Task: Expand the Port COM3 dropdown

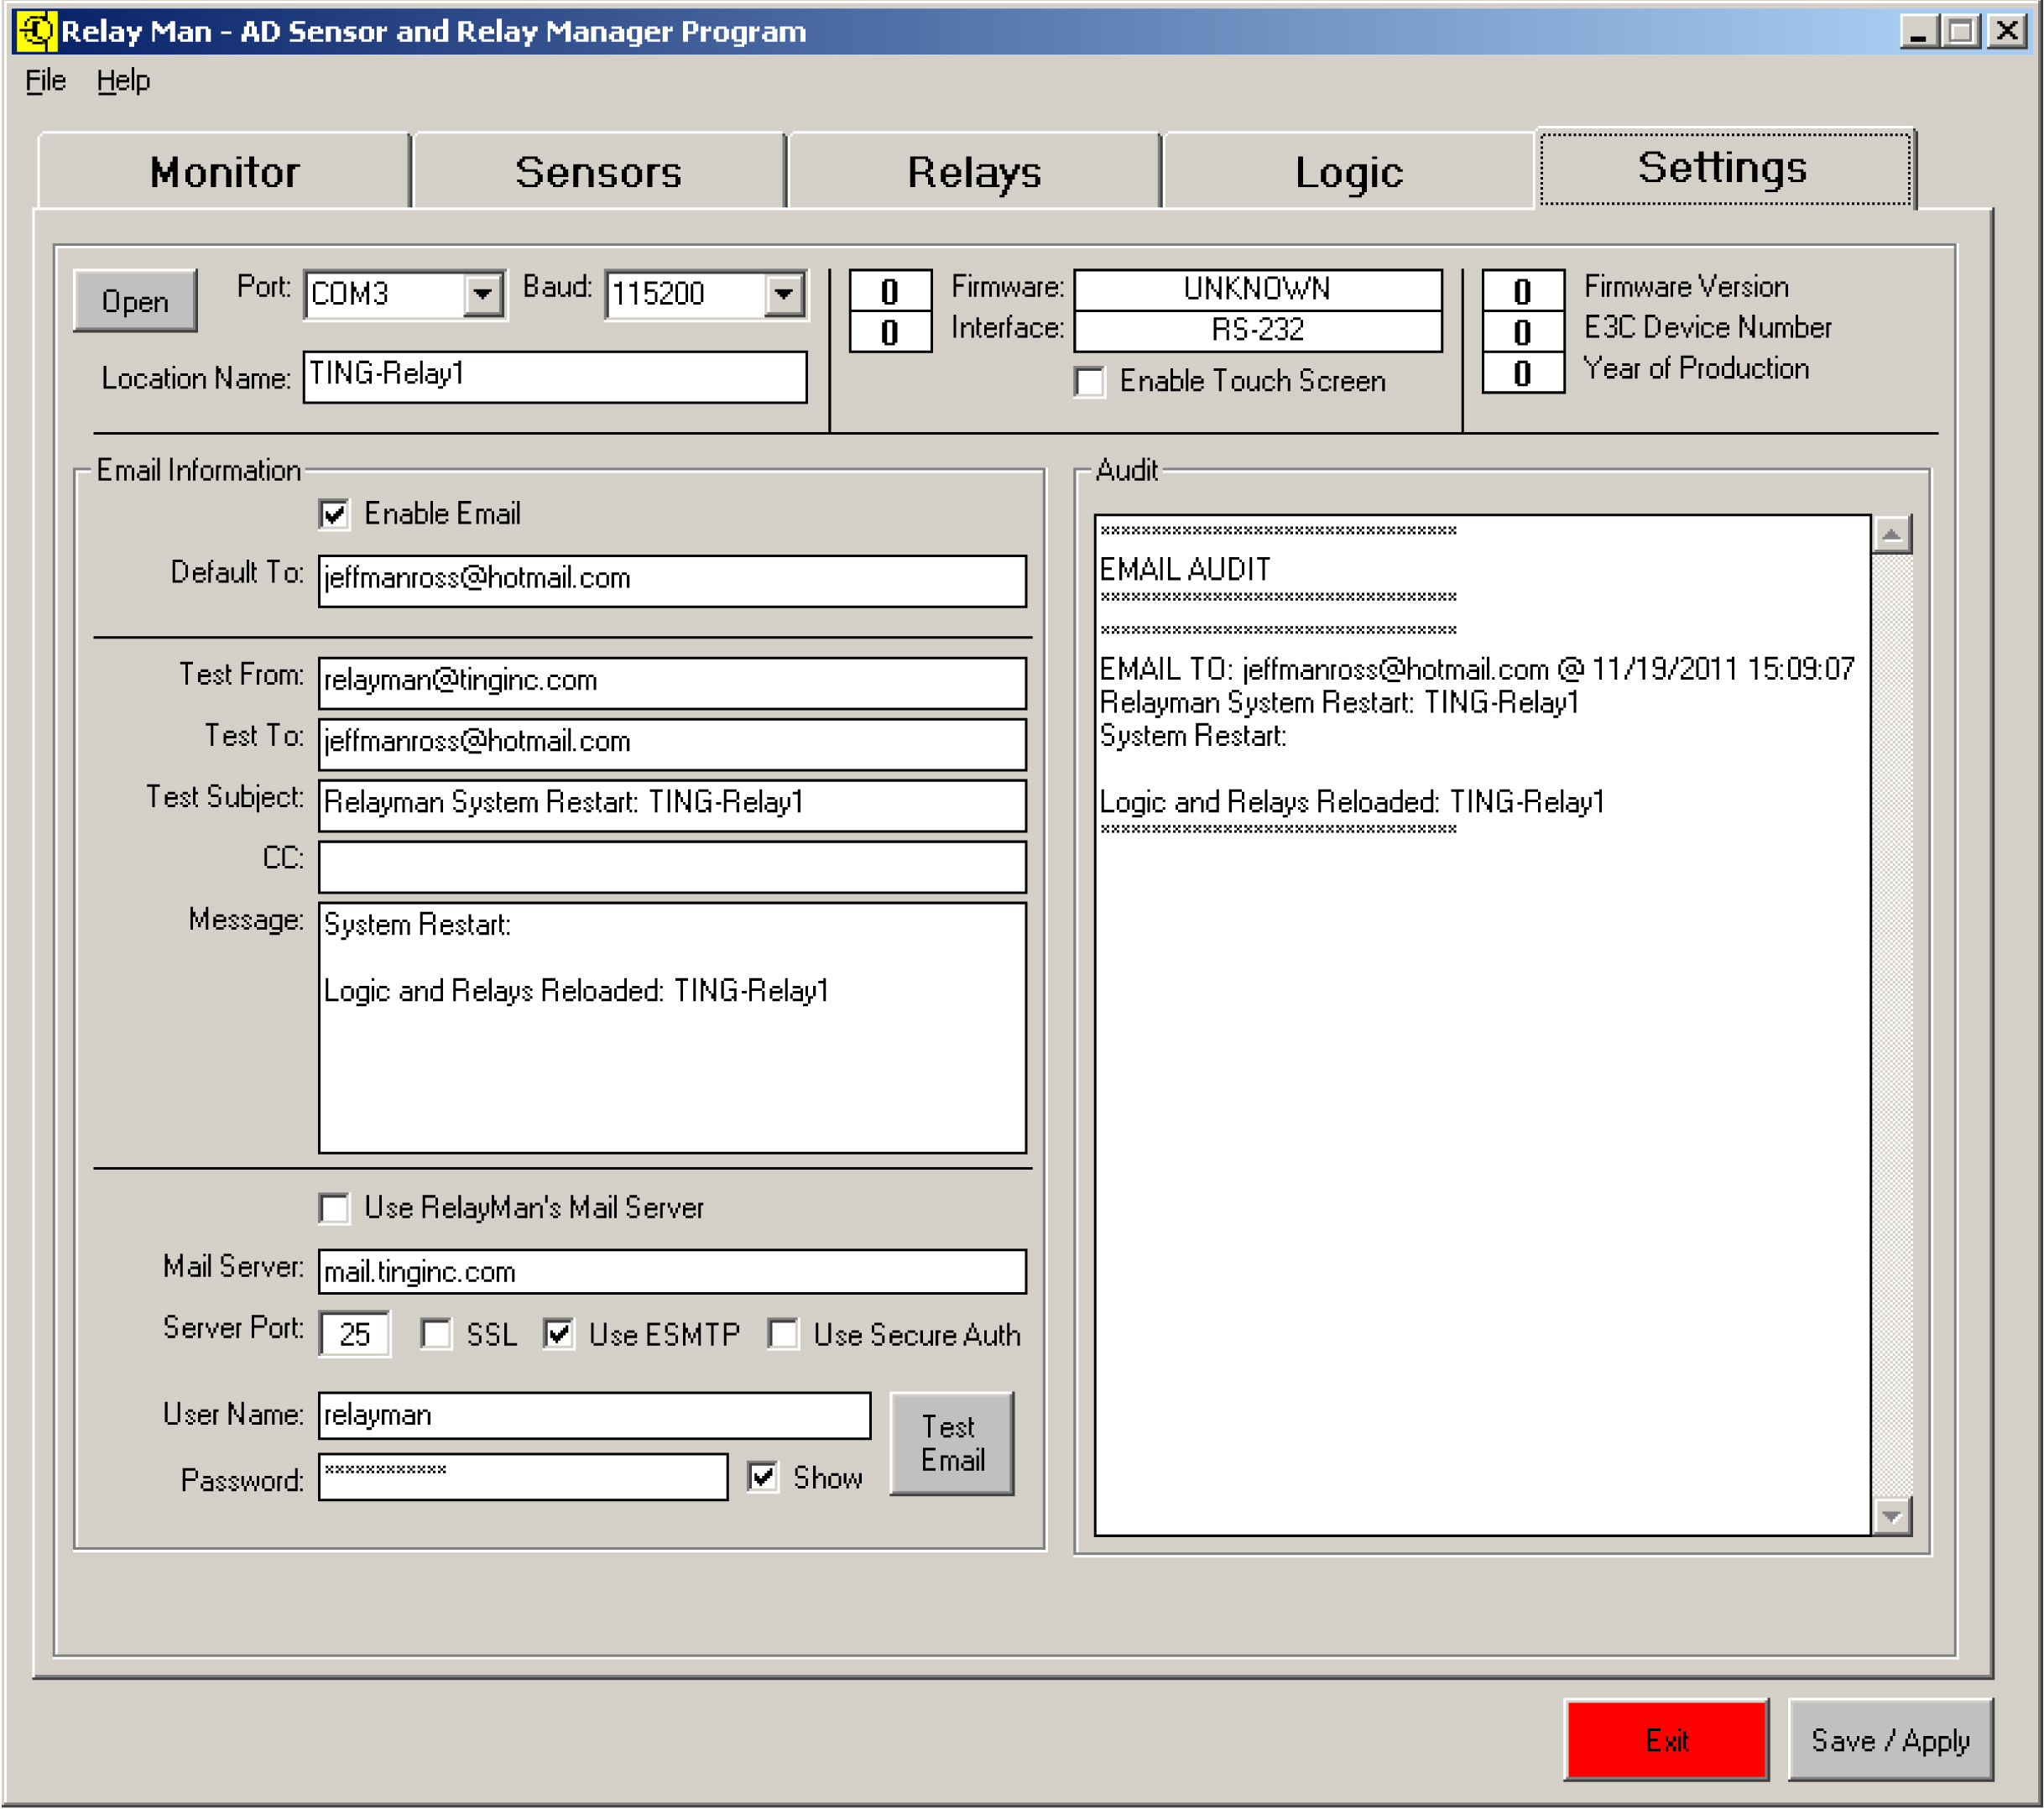Action: 483,294
